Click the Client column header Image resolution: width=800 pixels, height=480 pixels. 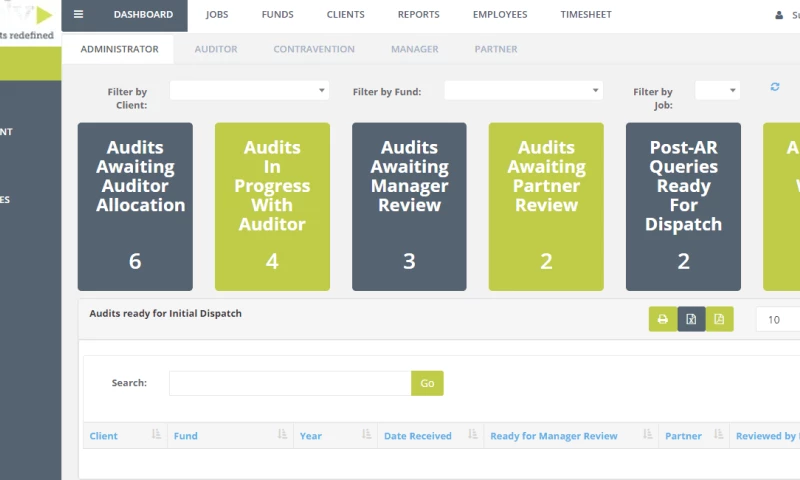tap(104, 436)
